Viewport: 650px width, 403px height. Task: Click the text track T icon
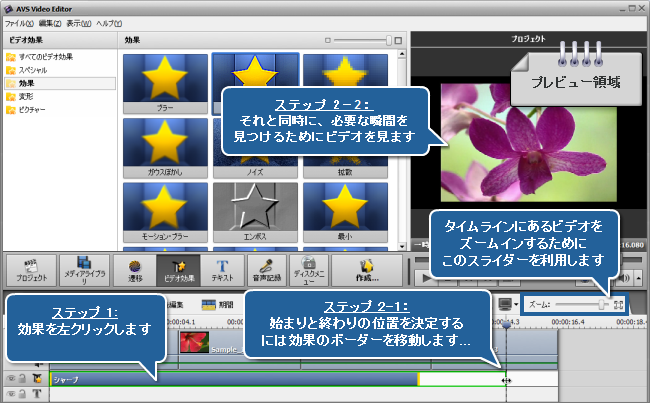(37, 393)
